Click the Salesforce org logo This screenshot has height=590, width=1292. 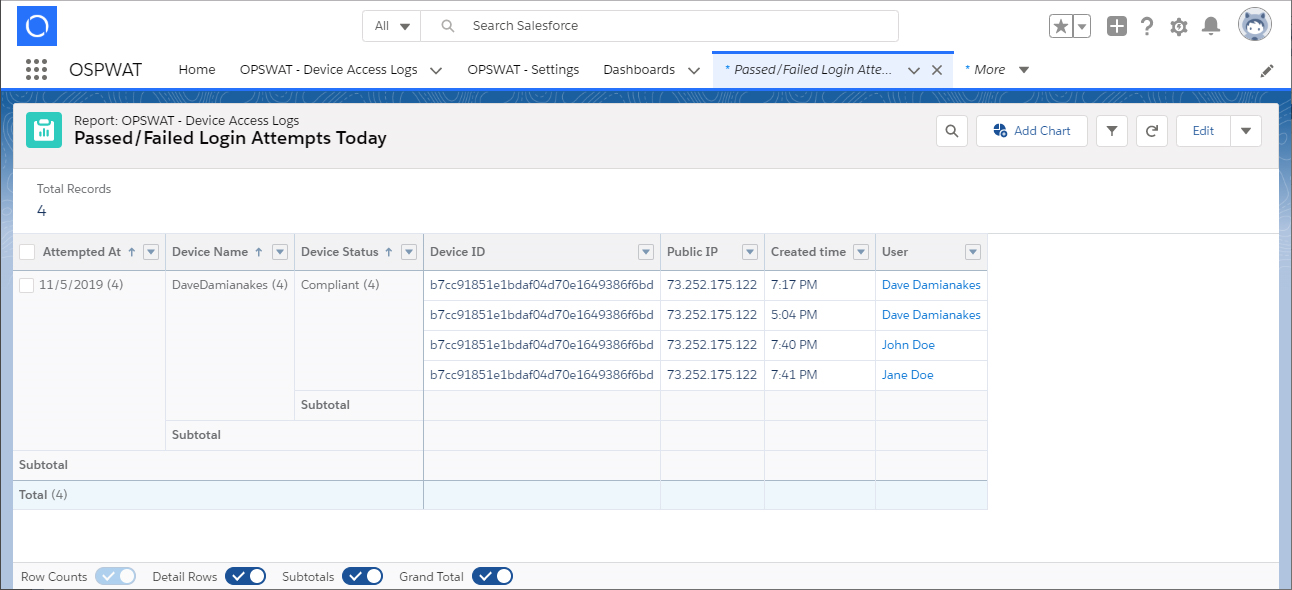(37, 26)
